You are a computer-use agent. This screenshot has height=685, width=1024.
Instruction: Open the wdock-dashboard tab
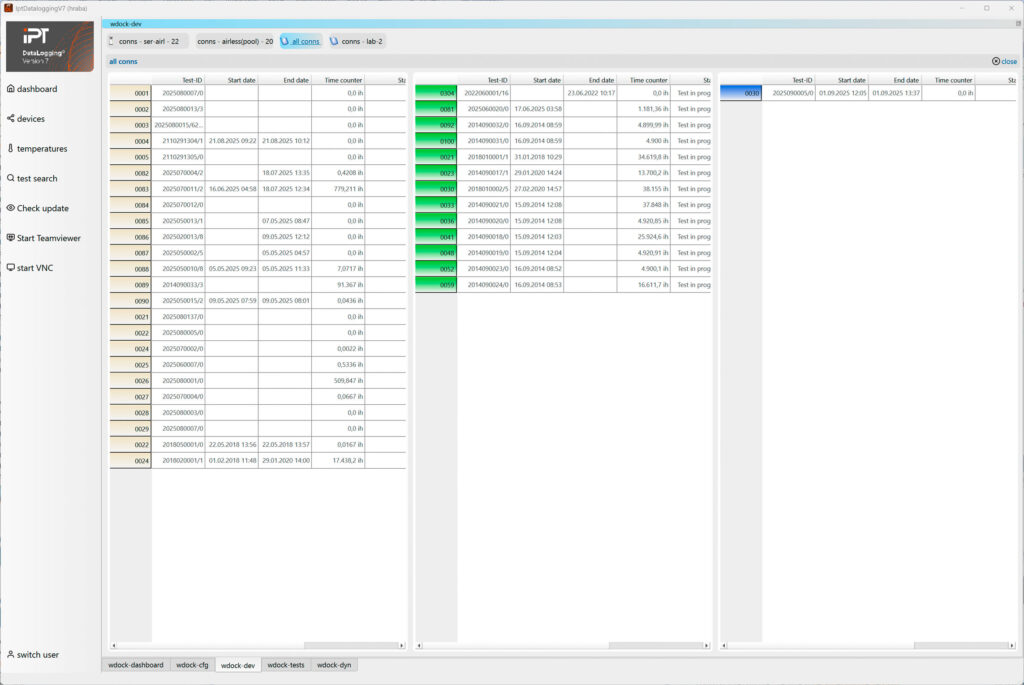click(x=137, y=663)
